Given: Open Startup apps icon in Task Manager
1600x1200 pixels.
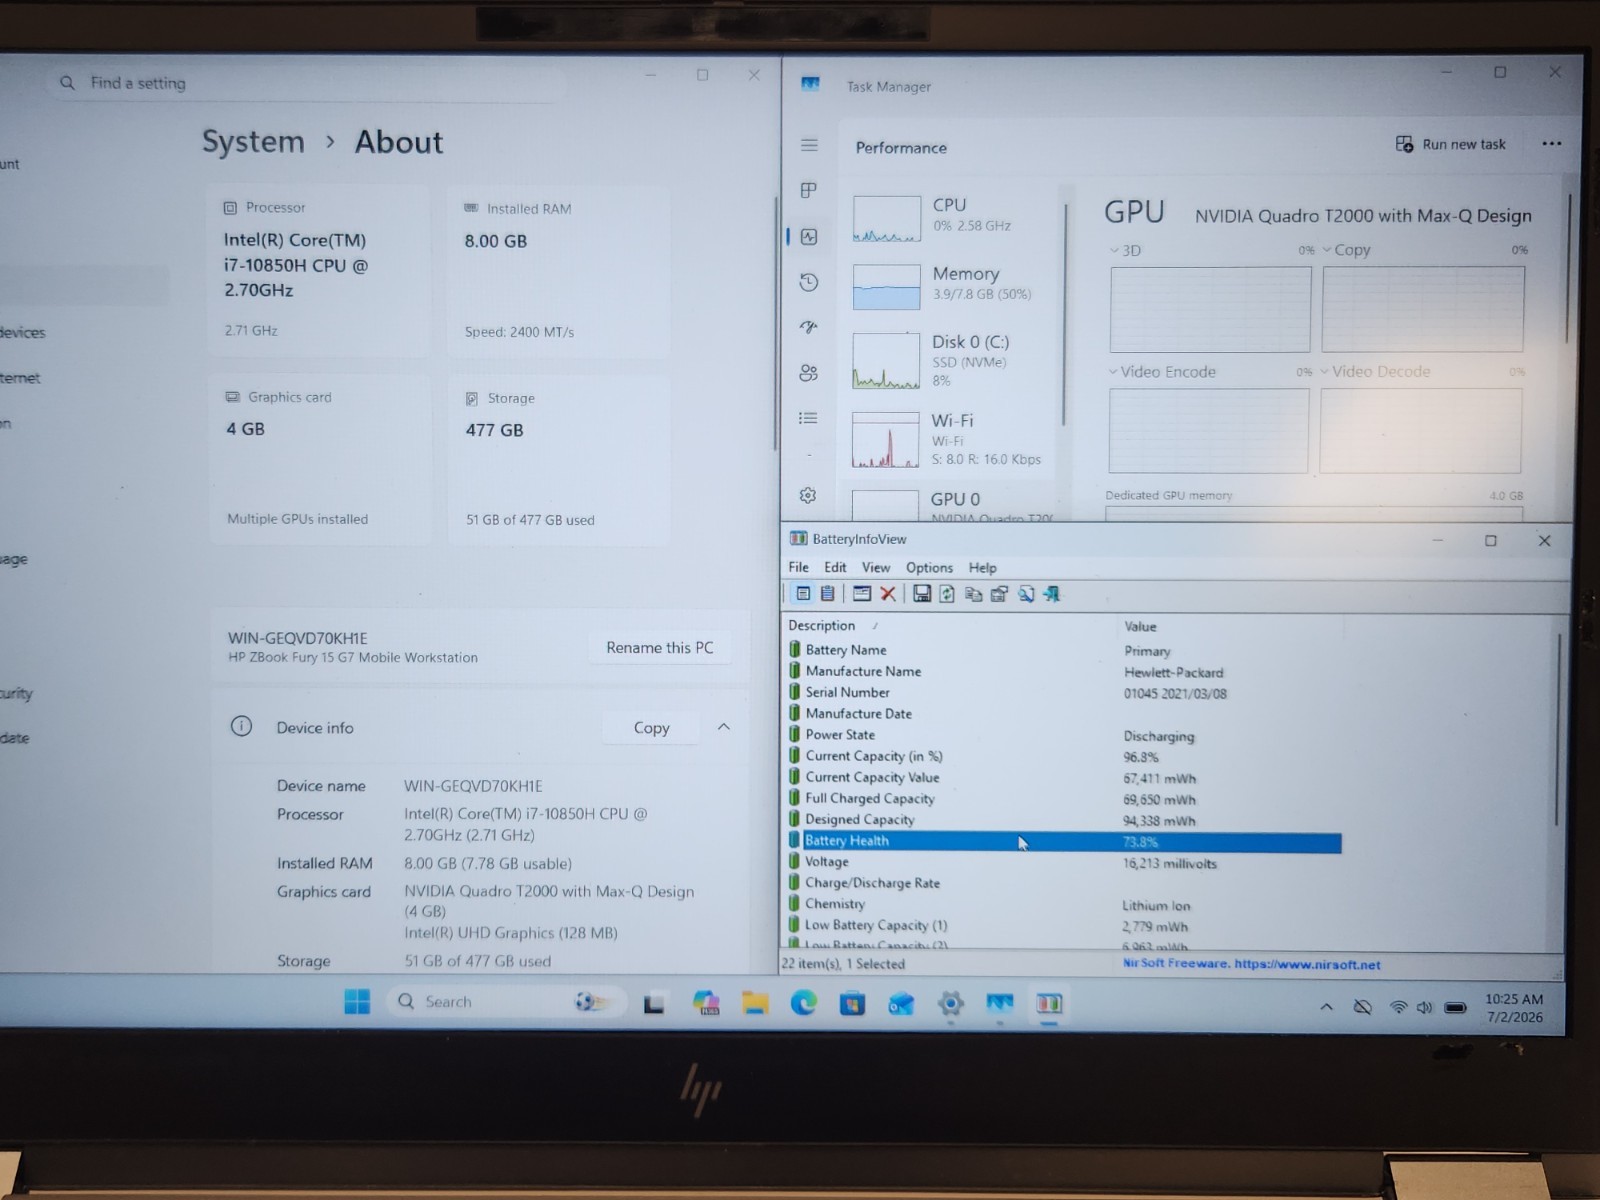Looking at the screenshot, I should click(809, 327).
